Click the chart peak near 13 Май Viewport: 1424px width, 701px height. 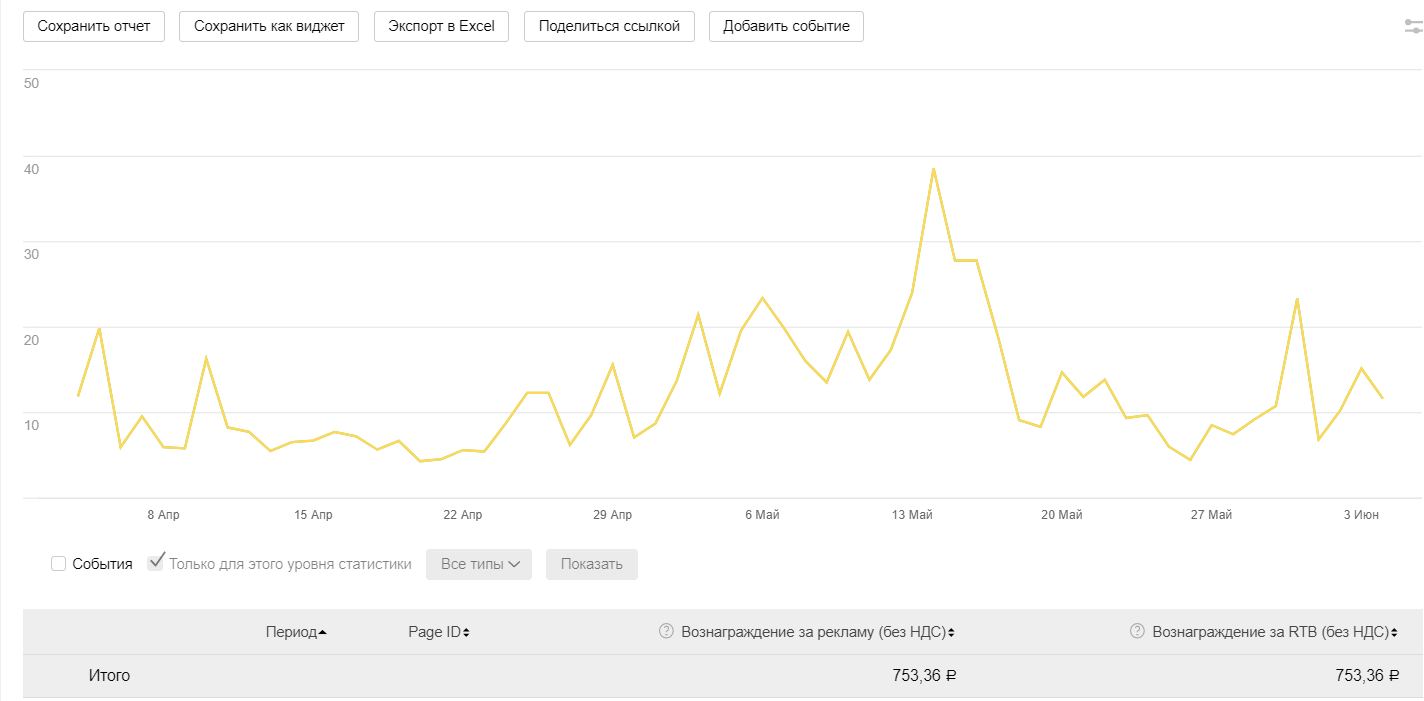pyautogui.click(x=933, y=169)
